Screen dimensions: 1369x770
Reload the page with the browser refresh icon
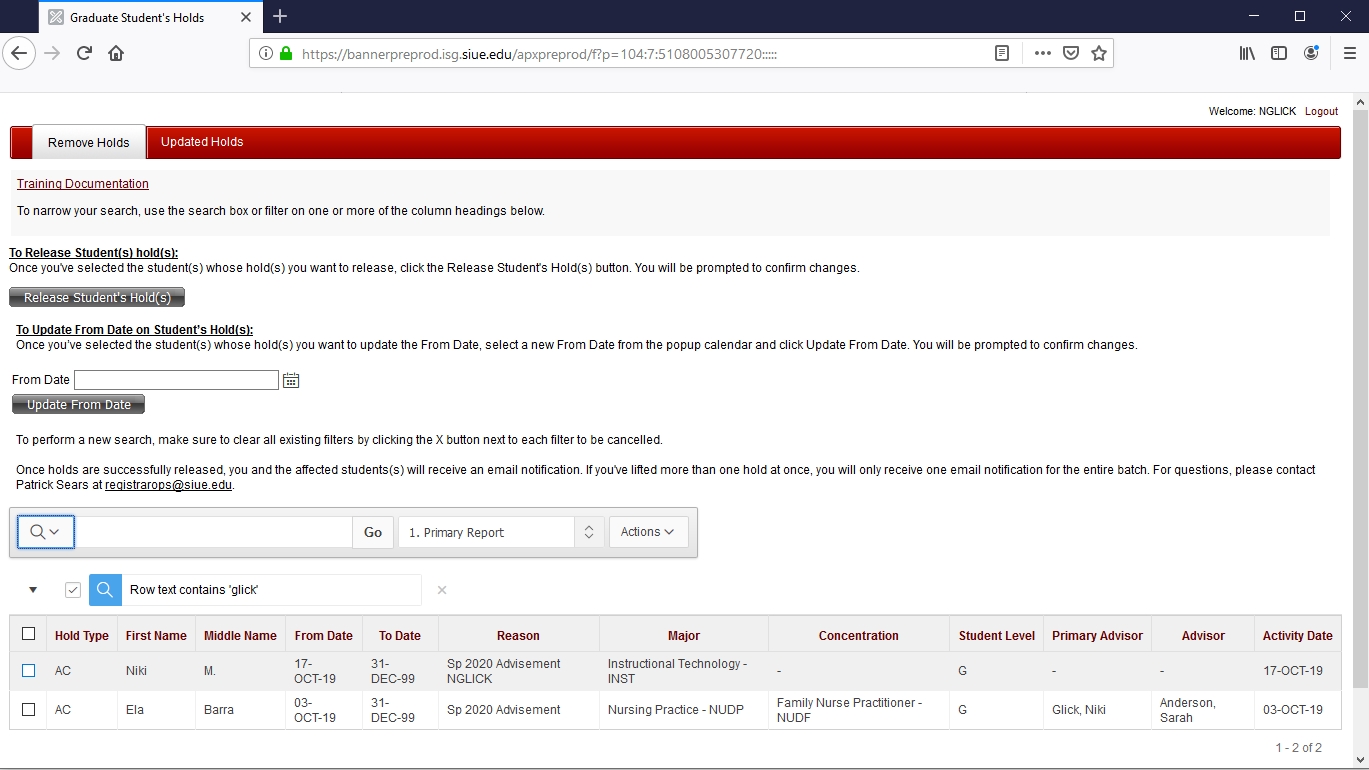pos(84,53)
